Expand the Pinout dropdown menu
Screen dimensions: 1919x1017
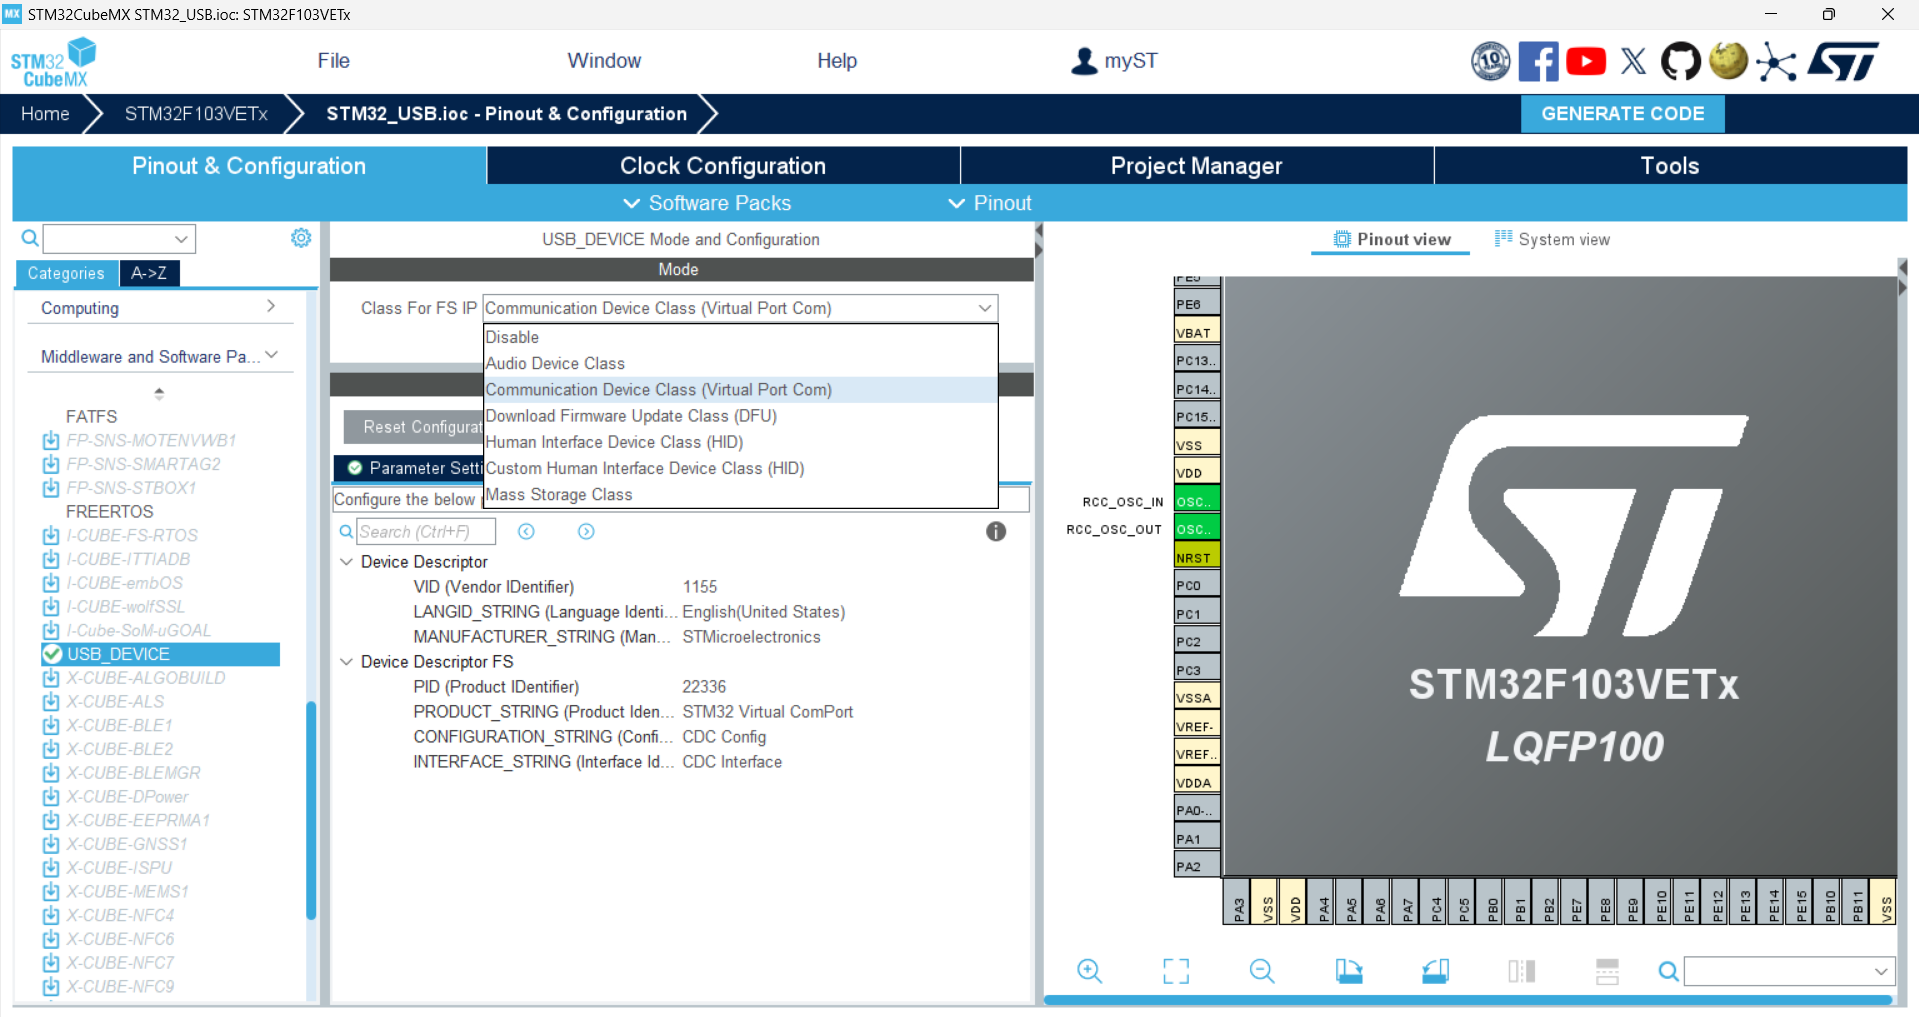coord(989,203)
